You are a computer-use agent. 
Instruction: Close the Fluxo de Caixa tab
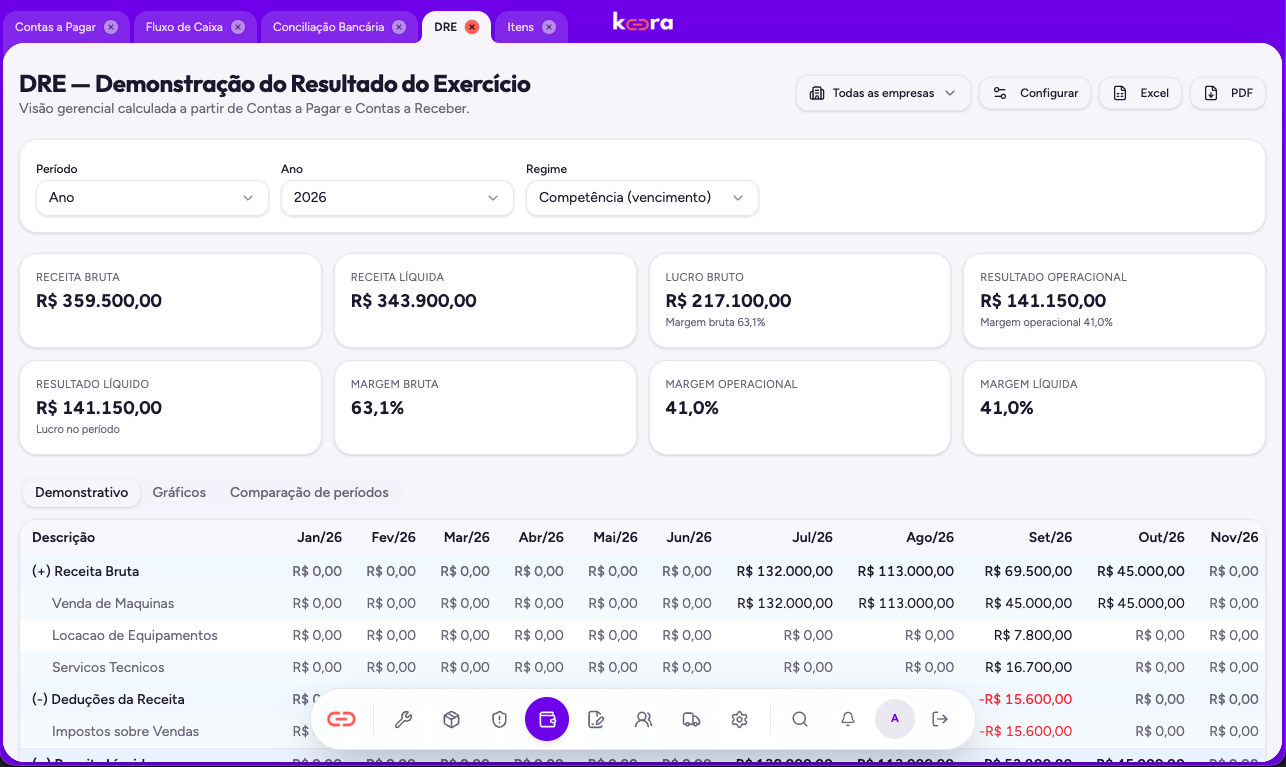pos(238,27)
